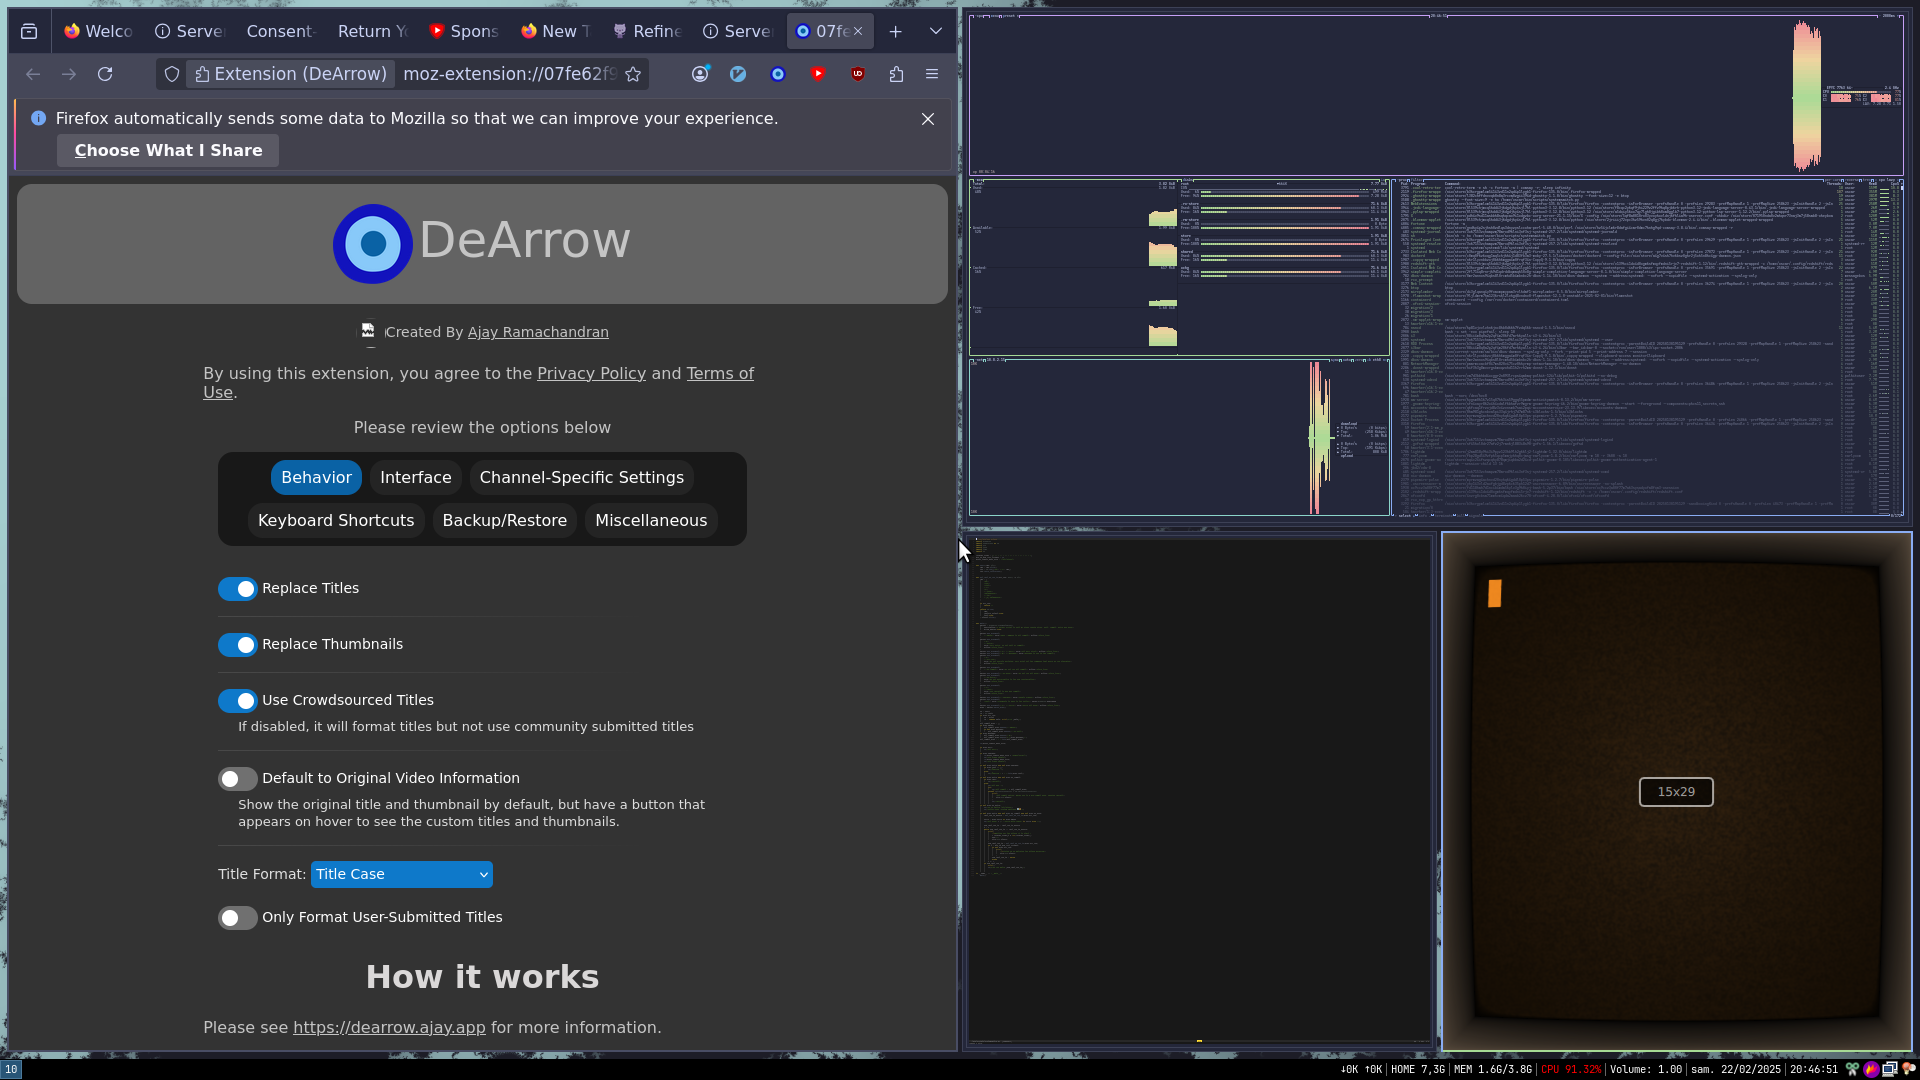This screenshot has width=1920, height=1080.
Task: Dismiss the Mozilla data notification bar
Action: [928, 119]
